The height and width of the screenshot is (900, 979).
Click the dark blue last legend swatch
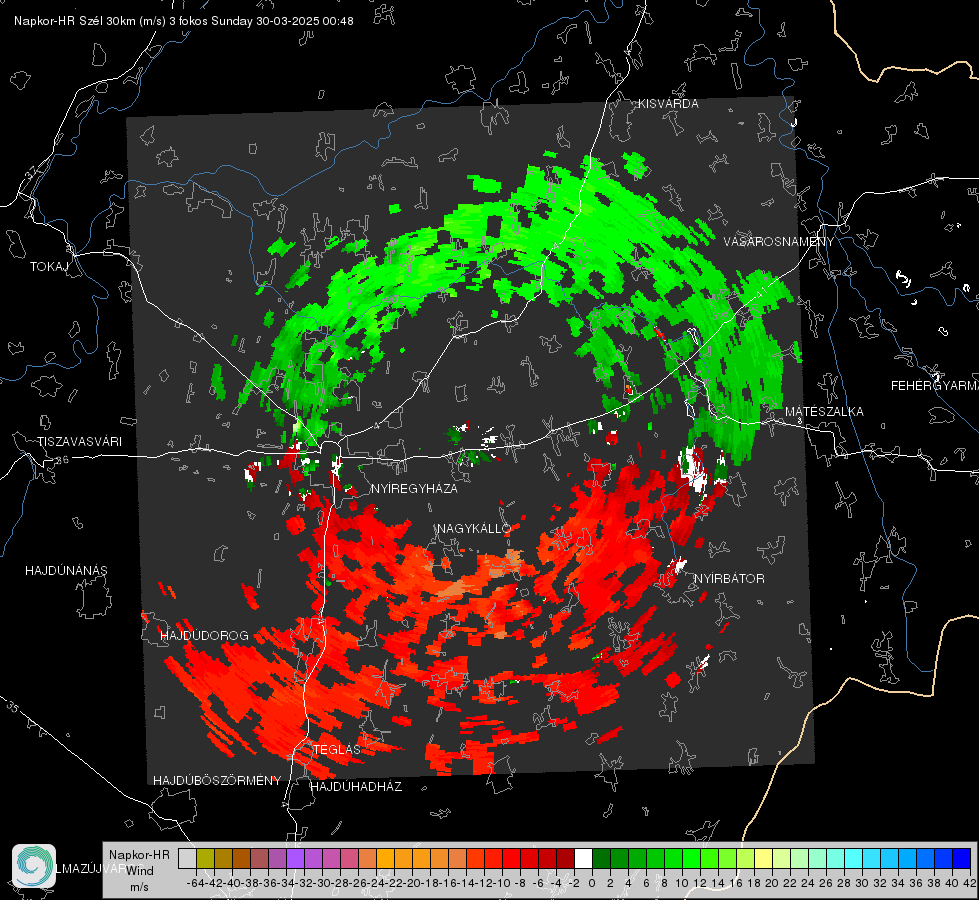coord(962,858)
